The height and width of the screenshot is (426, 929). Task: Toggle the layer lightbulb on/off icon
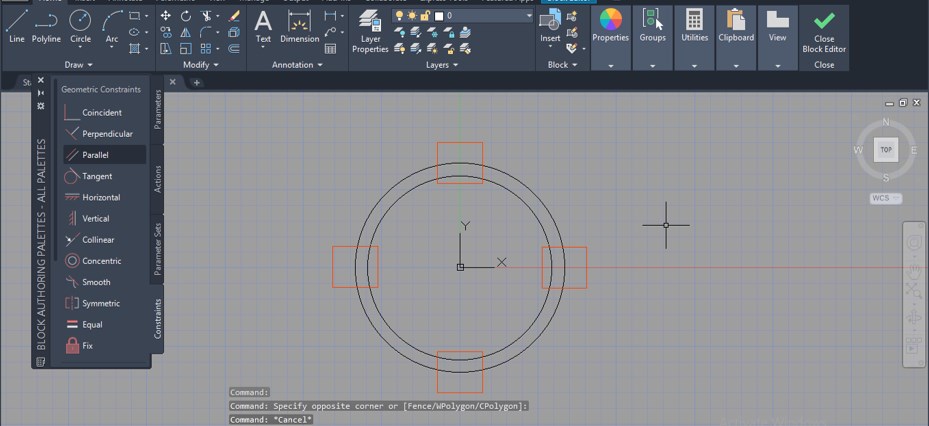coord(399,17)
